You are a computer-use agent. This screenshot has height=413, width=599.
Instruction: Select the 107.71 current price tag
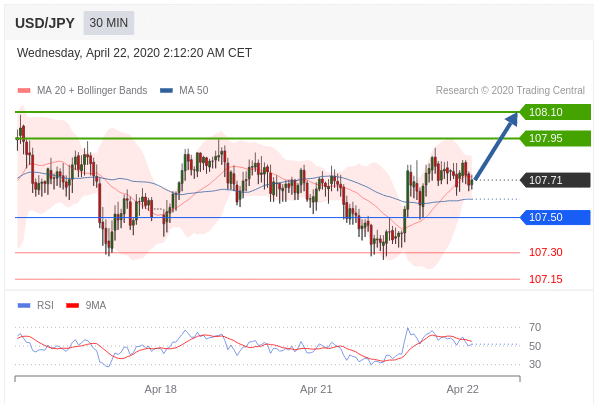pos(555,180)
